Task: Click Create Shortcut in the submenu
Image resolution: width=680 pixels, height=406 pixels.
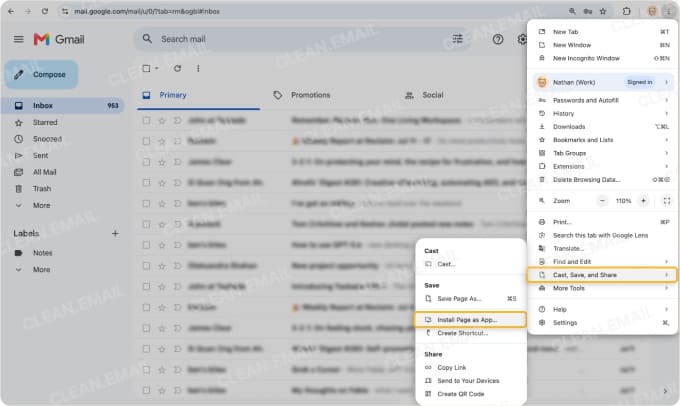Action: 471,333
